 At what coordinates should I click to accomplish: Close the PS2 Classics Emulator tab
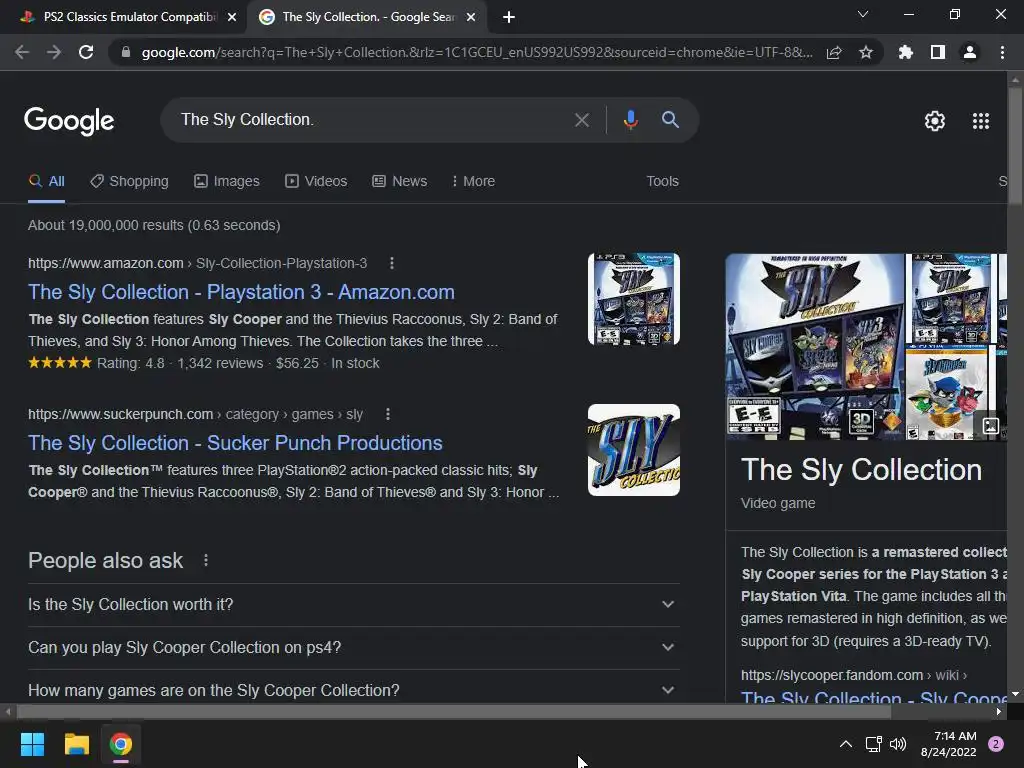pyautogui.click(x=232, y=18)
